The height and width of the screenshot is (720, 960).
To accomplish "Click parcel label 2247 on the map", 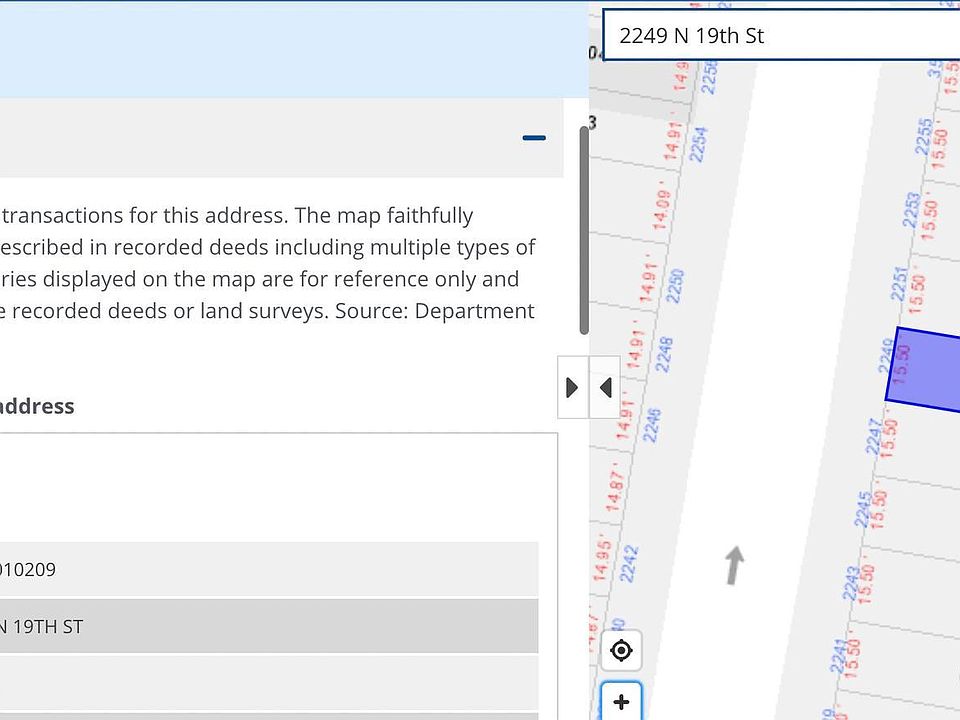I will pos(874,436).
